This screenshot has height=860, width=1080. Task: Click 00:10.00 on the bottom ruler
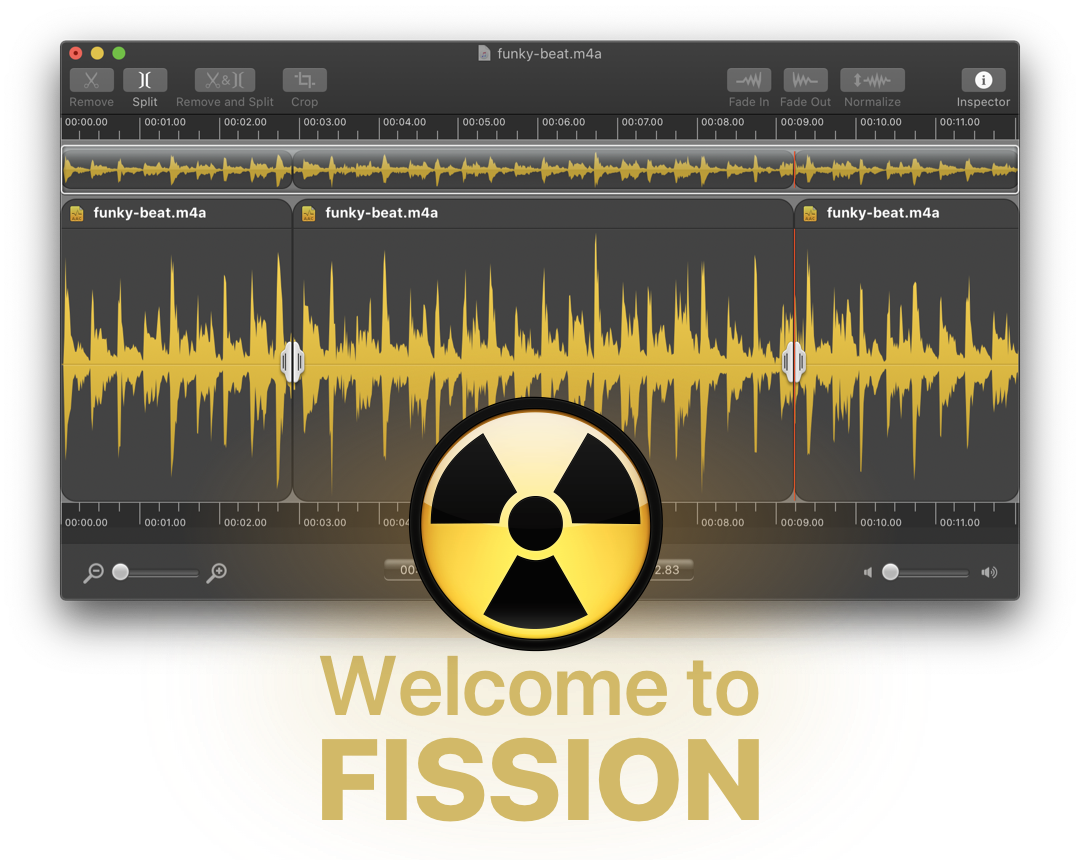[880, 523]
